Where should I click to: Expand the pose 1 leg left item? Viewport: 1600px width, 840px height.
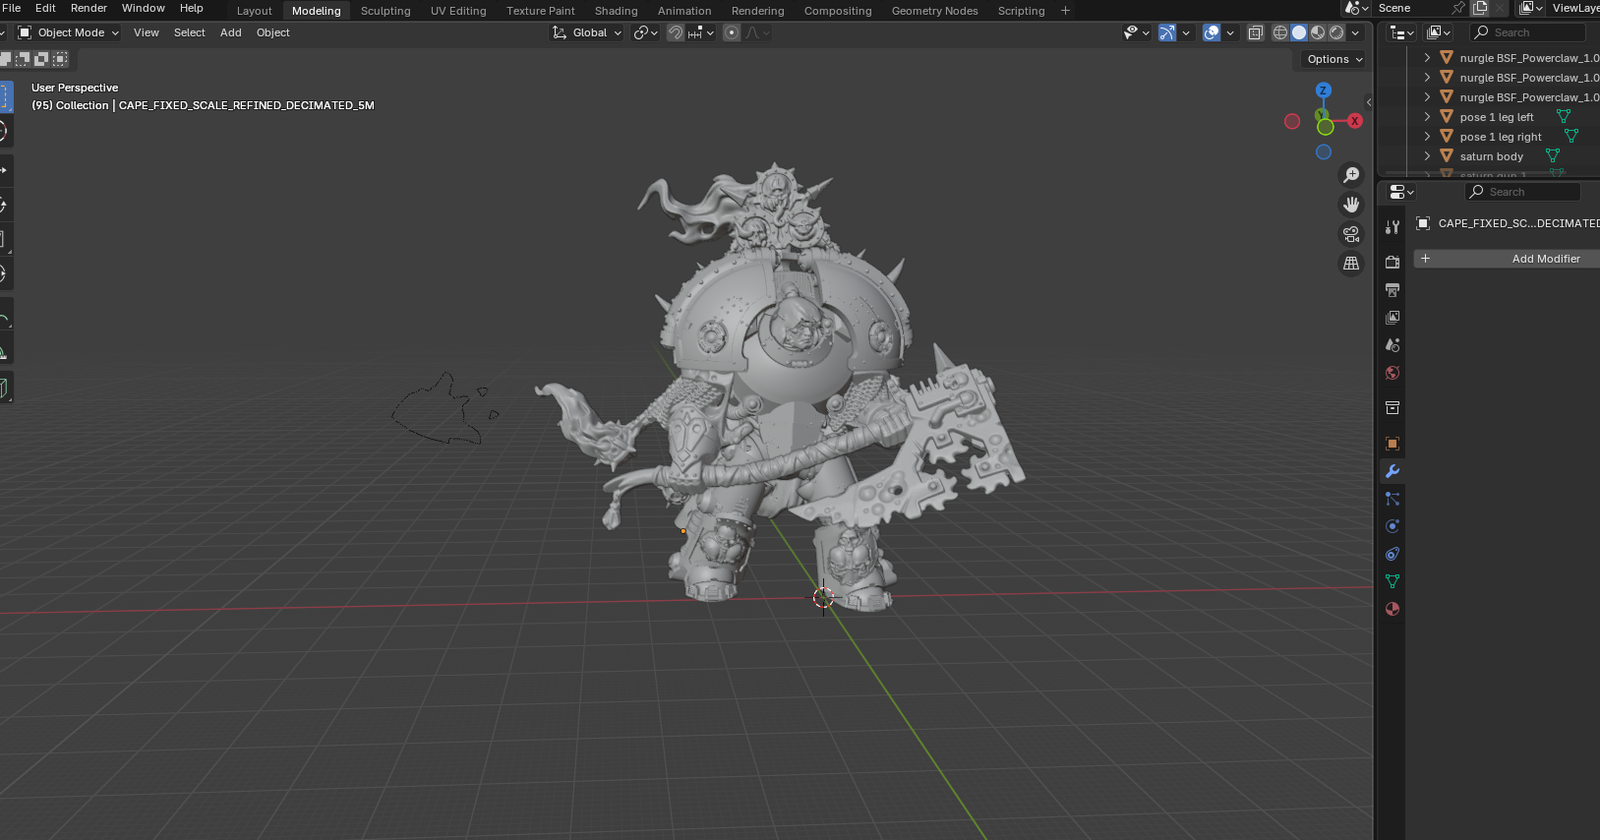1427,117
